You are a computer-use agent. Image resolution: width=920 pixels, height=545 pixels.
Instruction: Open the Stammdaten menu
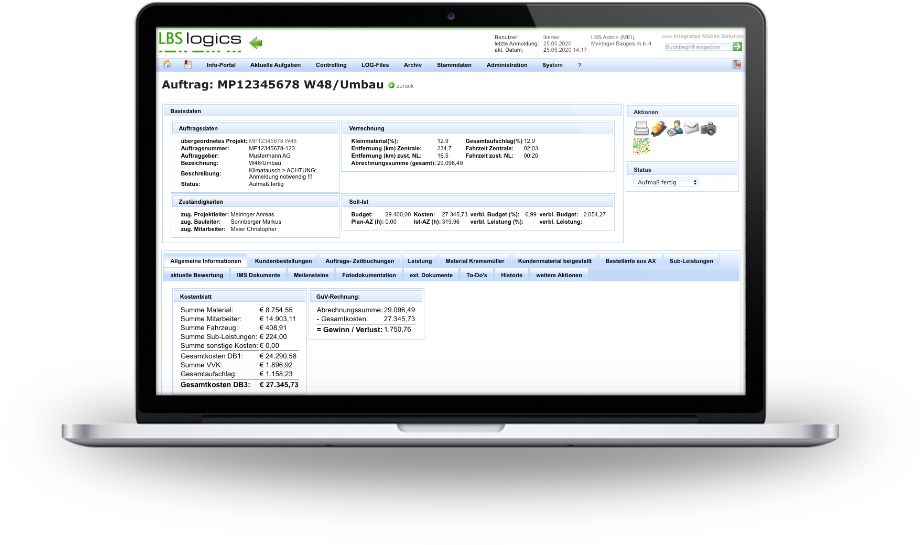tap(455, 64)
